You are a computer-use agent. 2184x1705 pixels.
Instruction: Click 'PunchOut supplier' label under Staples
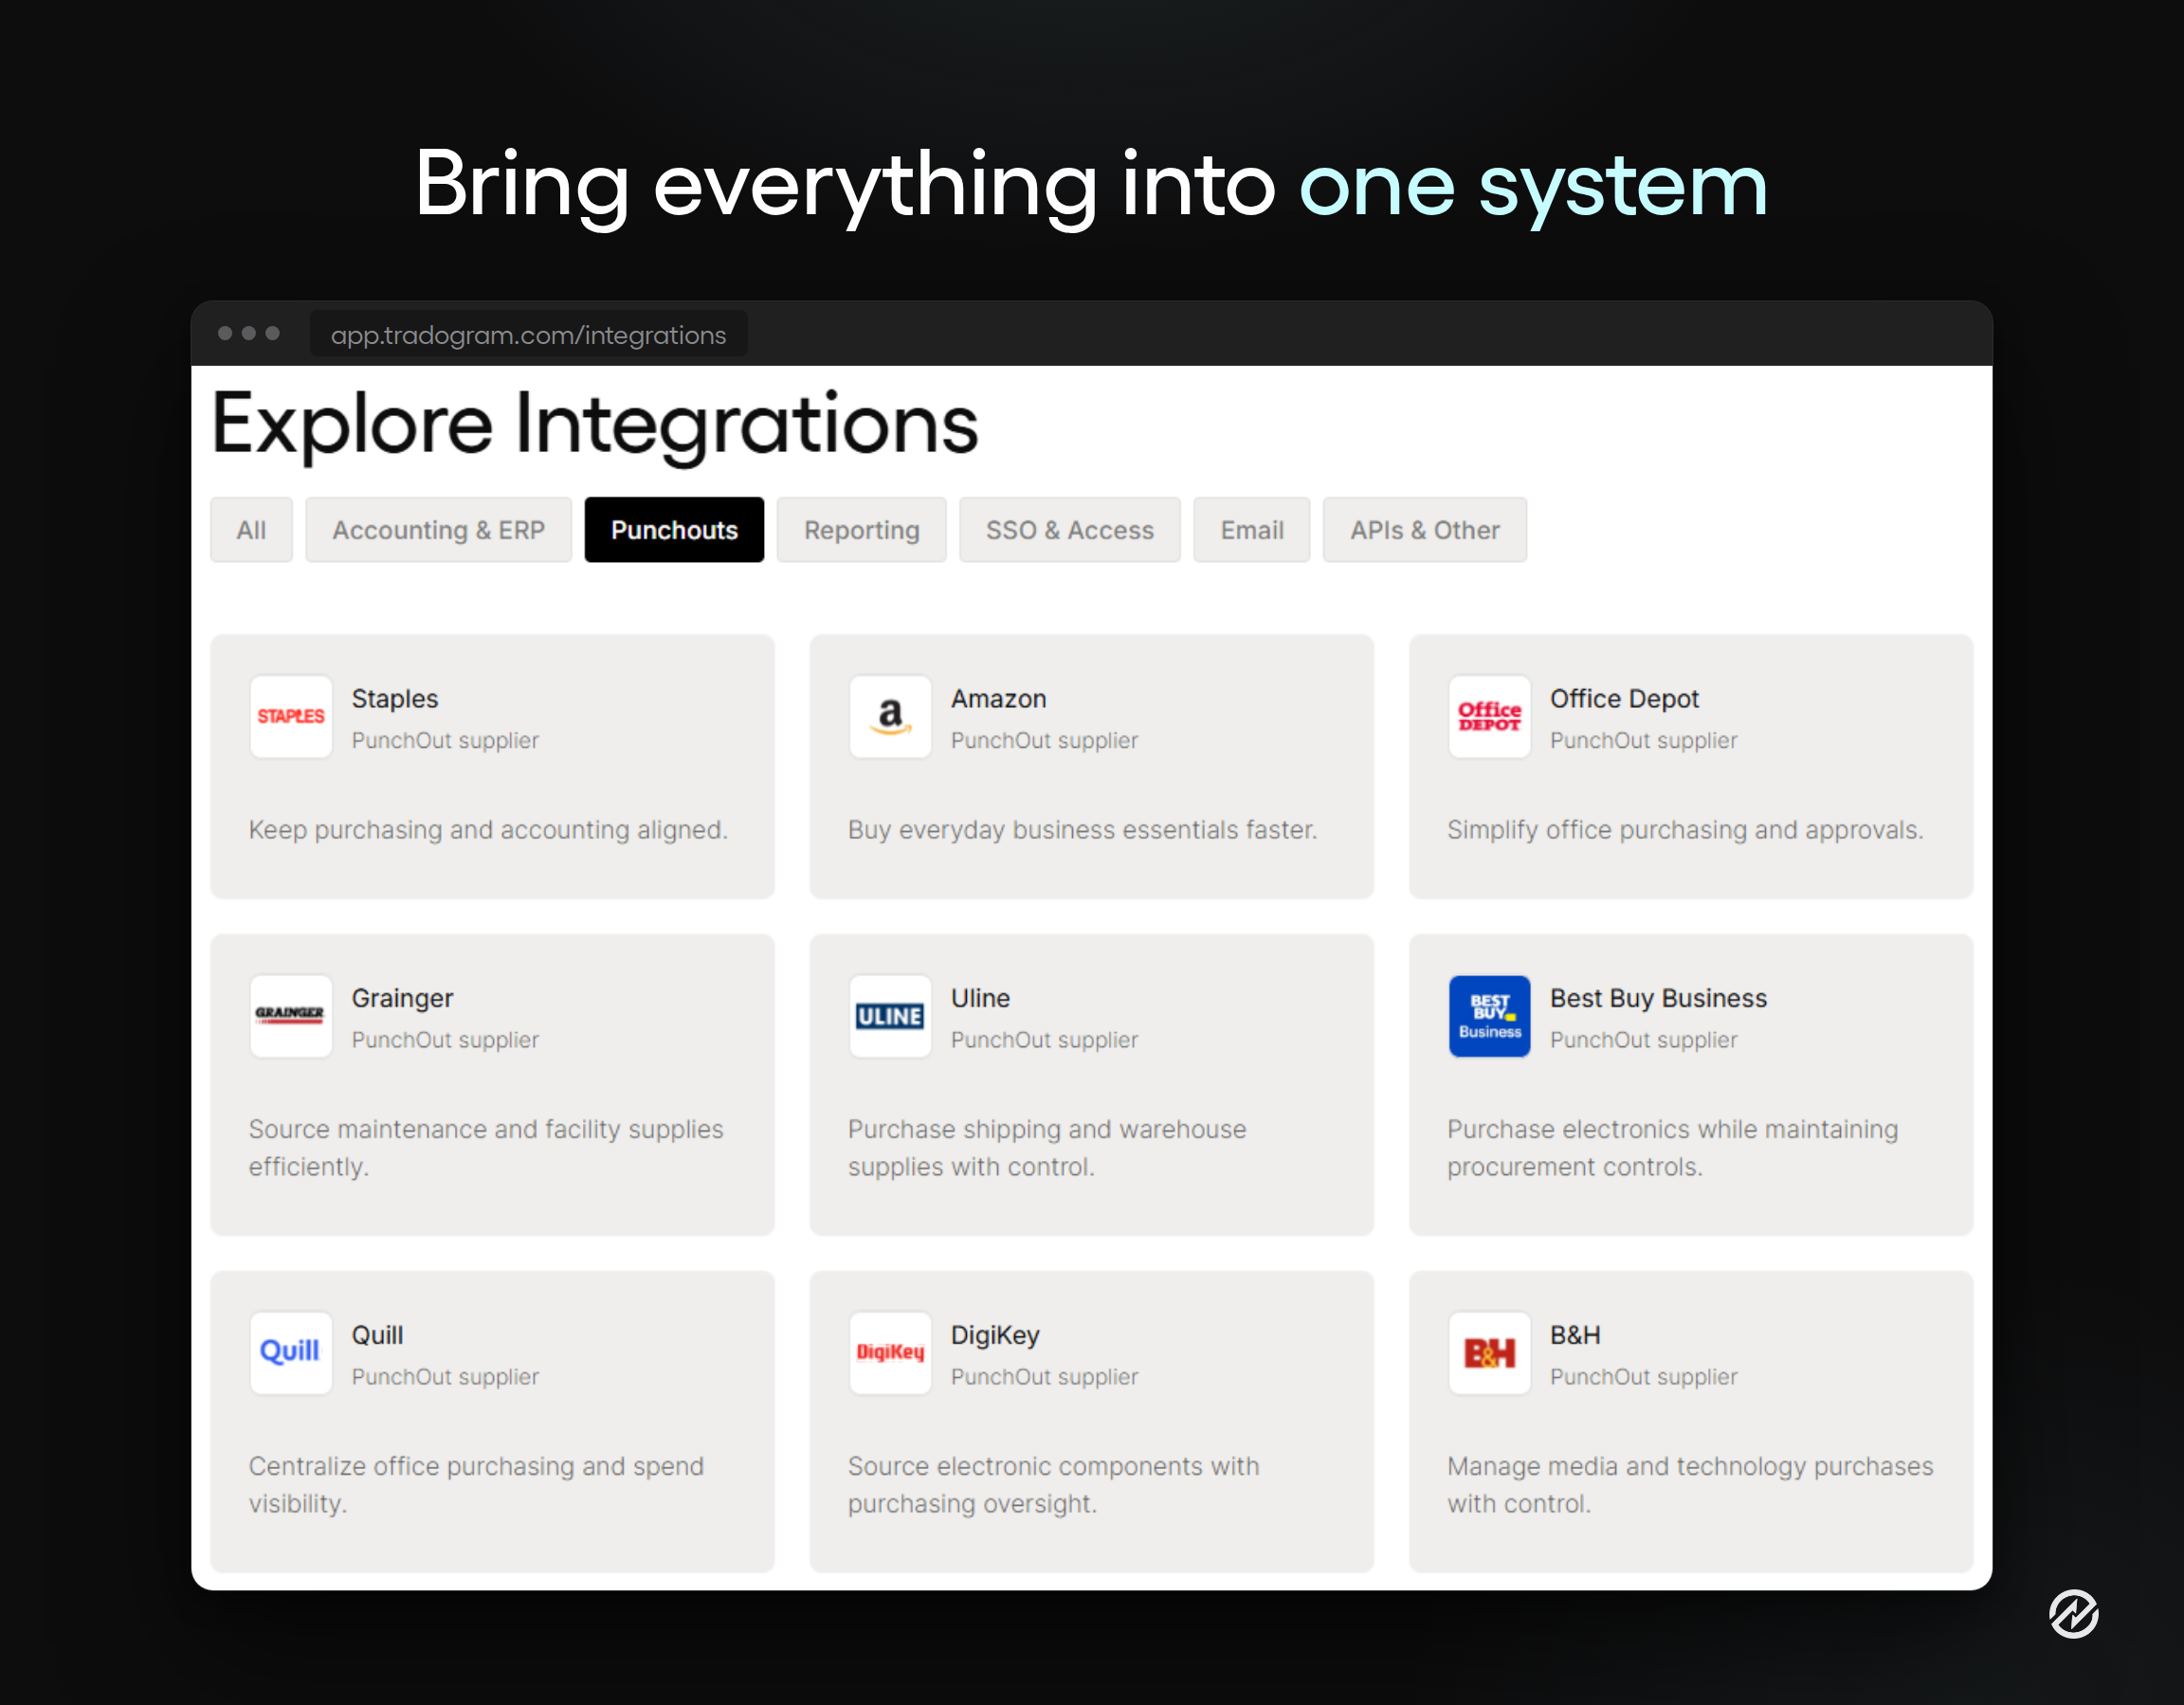tap(445, 740)
